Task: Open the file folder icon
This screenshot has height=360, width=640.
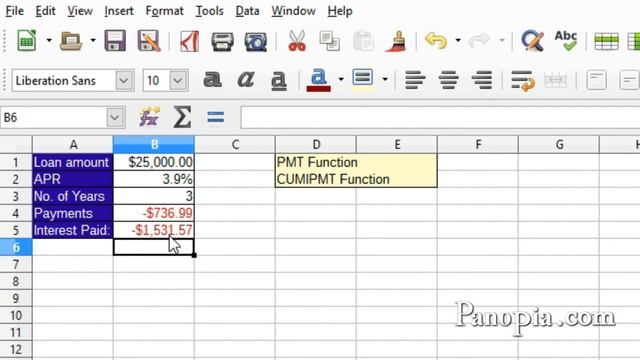Action: click(x=71, y=41)
